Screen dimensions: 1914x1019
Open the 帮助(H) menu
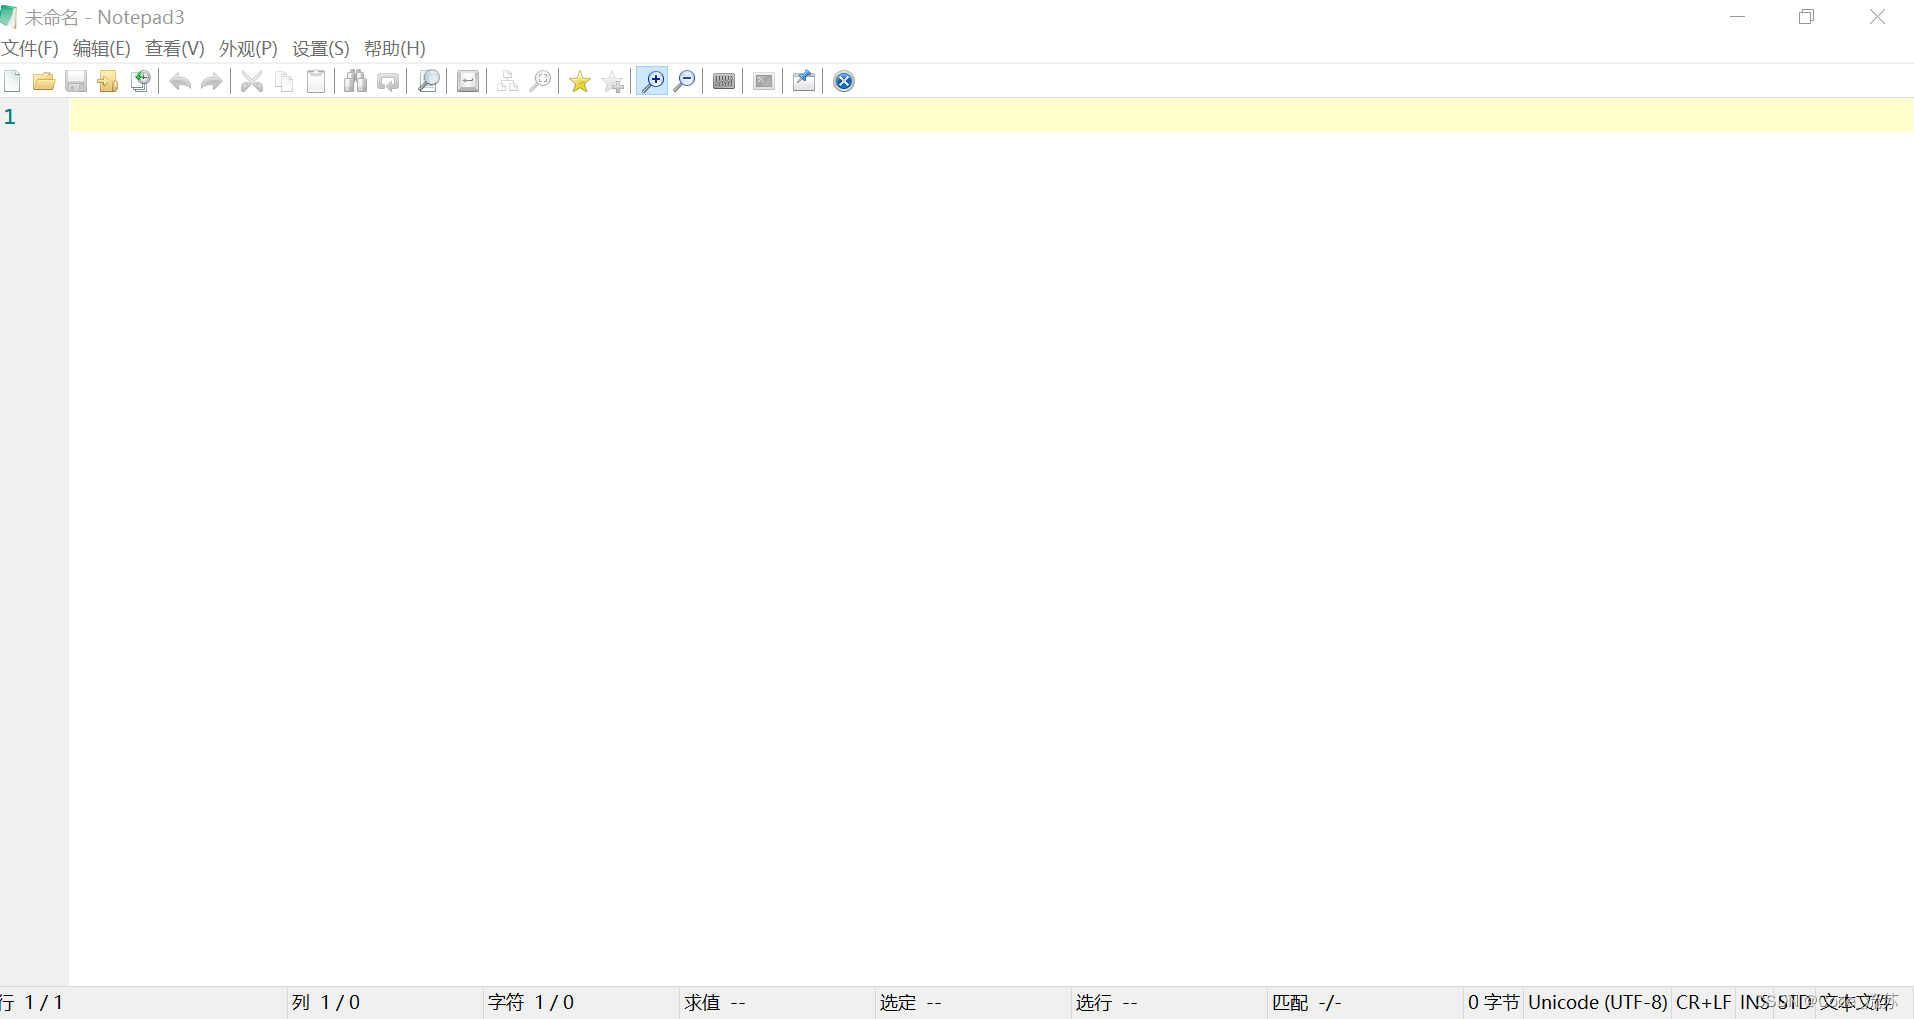pyautogui.click(x=395, y=48)
